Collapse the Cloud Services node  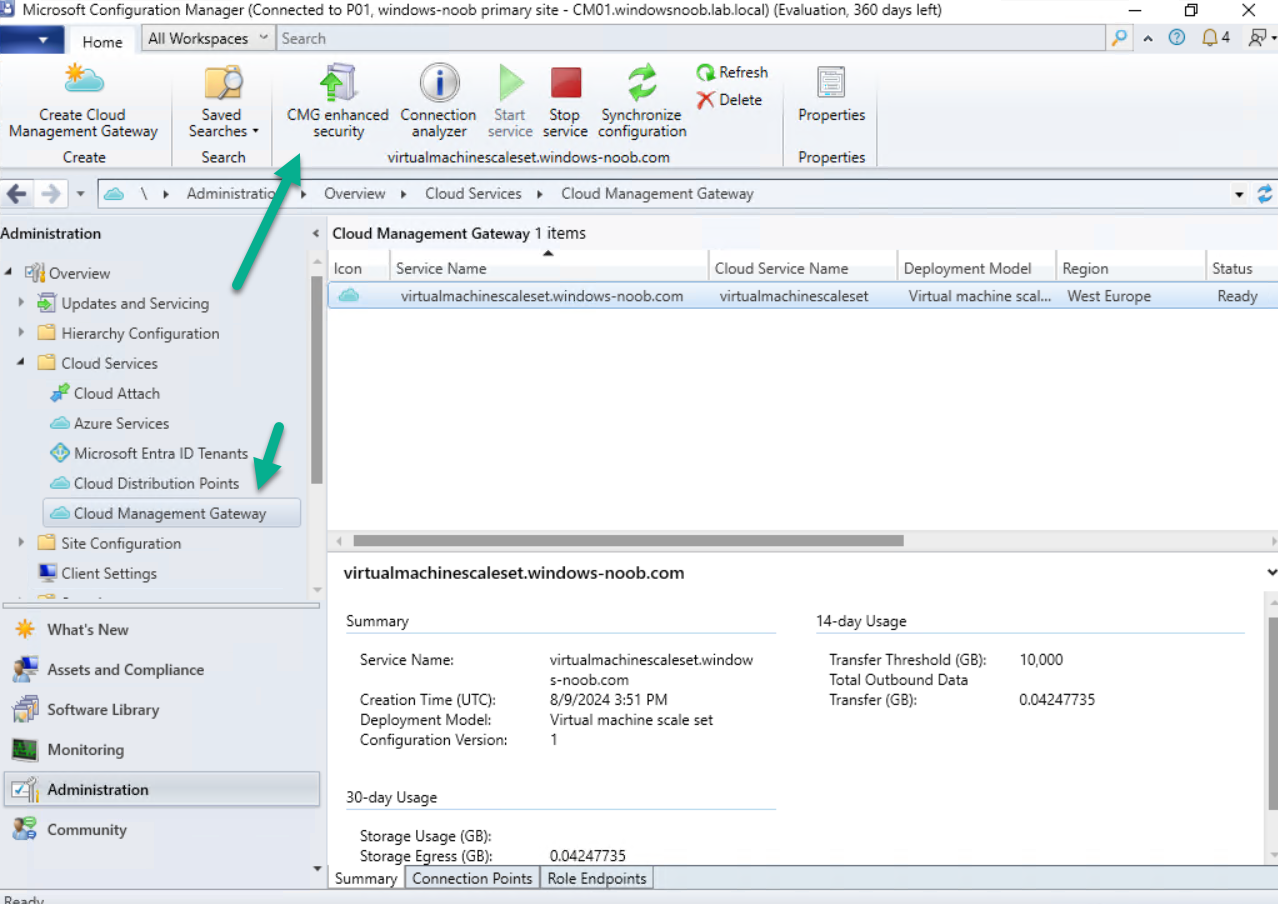21,363
